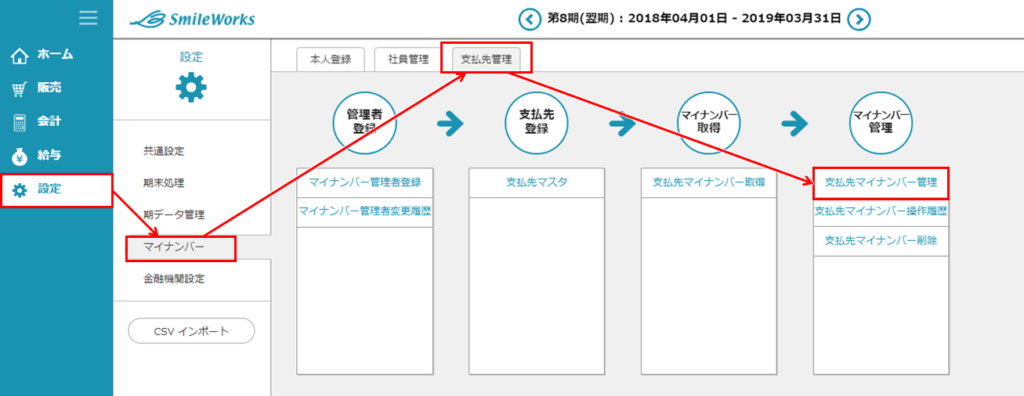Open the hamburger menu icon
1024x396 pixels.
click(88, 18)
